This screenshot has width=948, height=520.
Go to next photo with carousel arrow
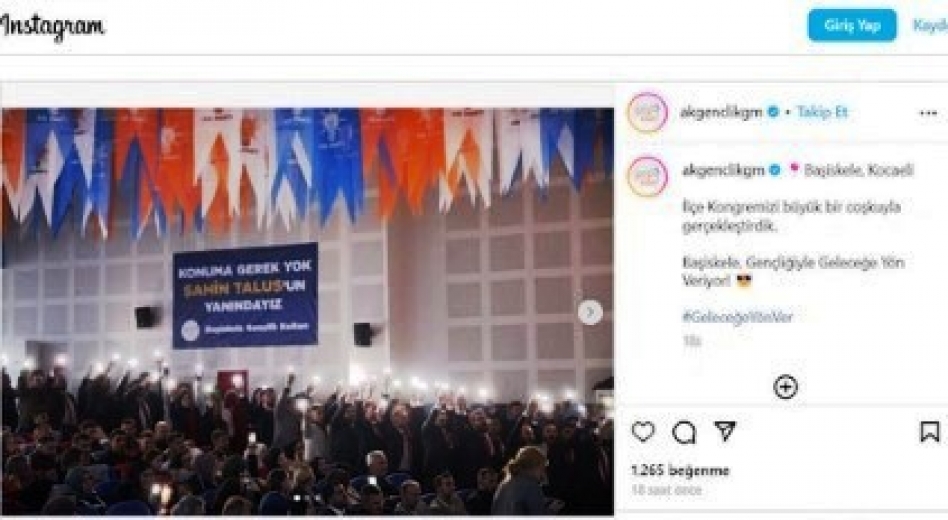click(x=590, y=312)
